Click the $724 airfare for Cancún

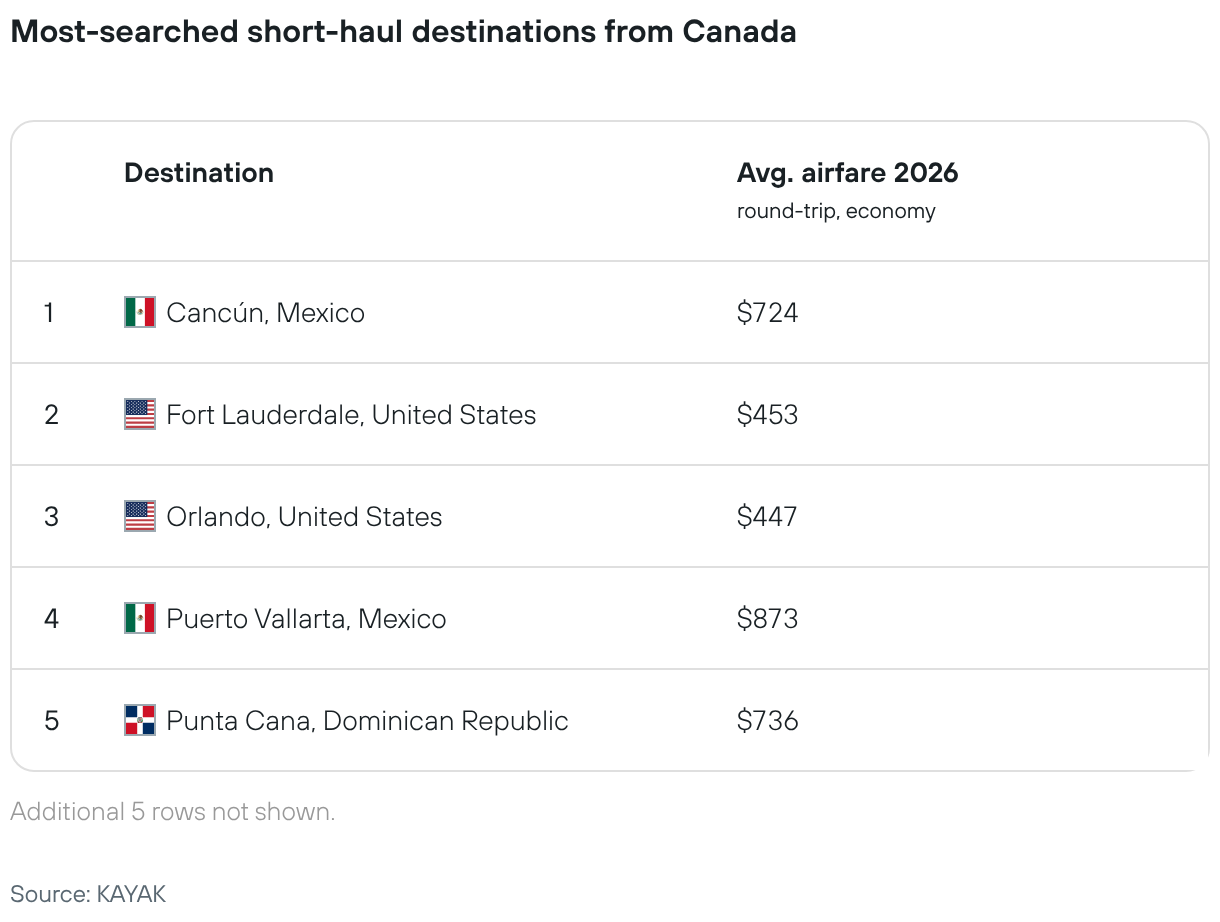click(767, 313)
